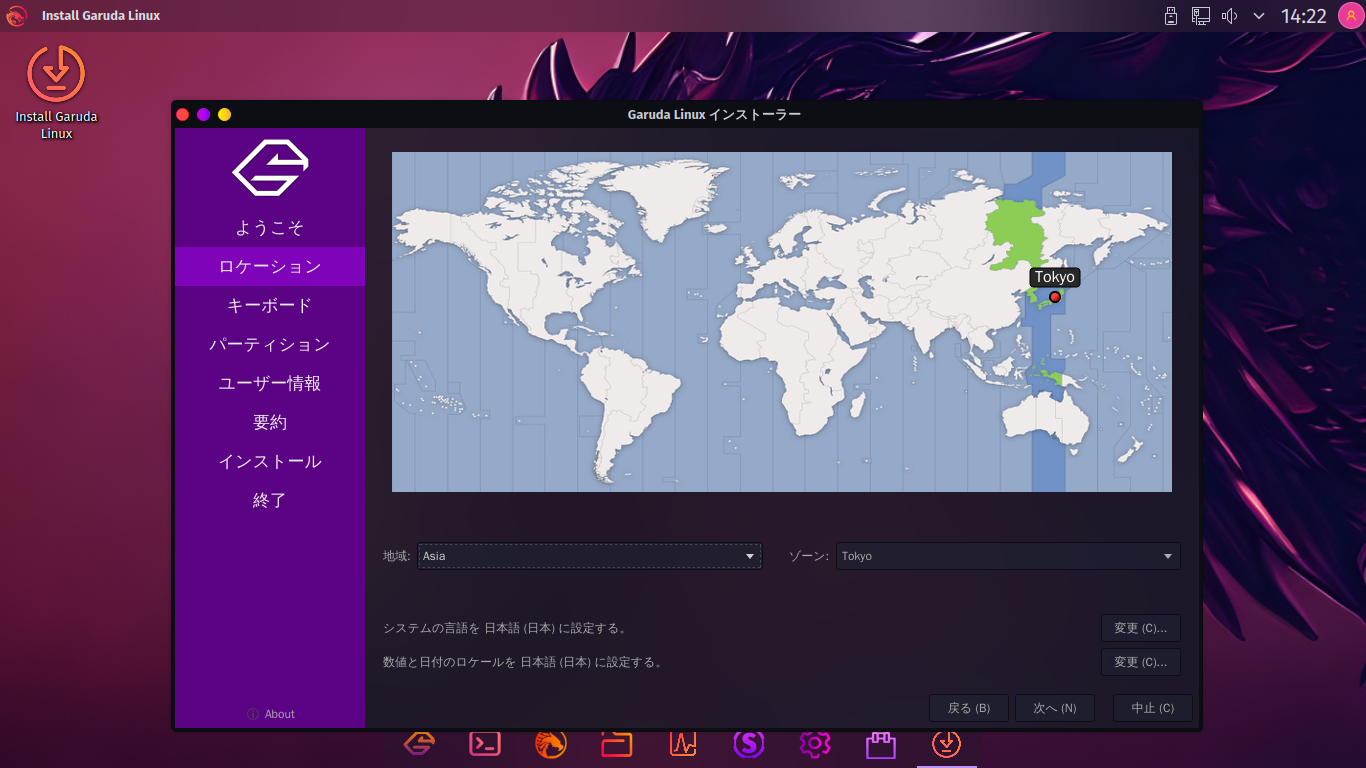The image size is (1366, 768).
Task: Proceed with the 次へ (N) button
Action: coord(1055,708)
